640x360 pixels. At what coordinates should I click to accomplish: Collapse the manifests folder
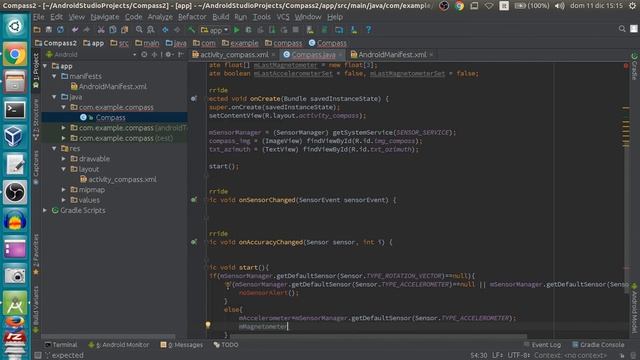[55, 76]
